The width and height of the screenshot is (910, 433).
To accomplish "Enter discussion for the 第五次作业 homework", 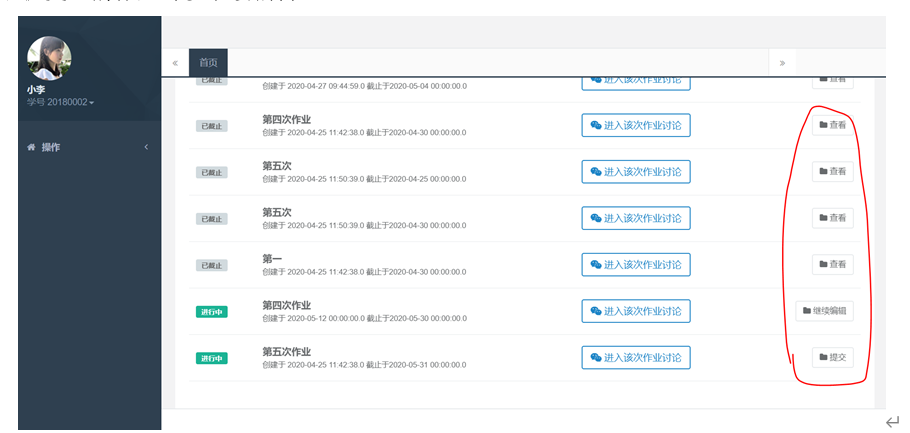I will pyautogui.click(x=636, y=358).
